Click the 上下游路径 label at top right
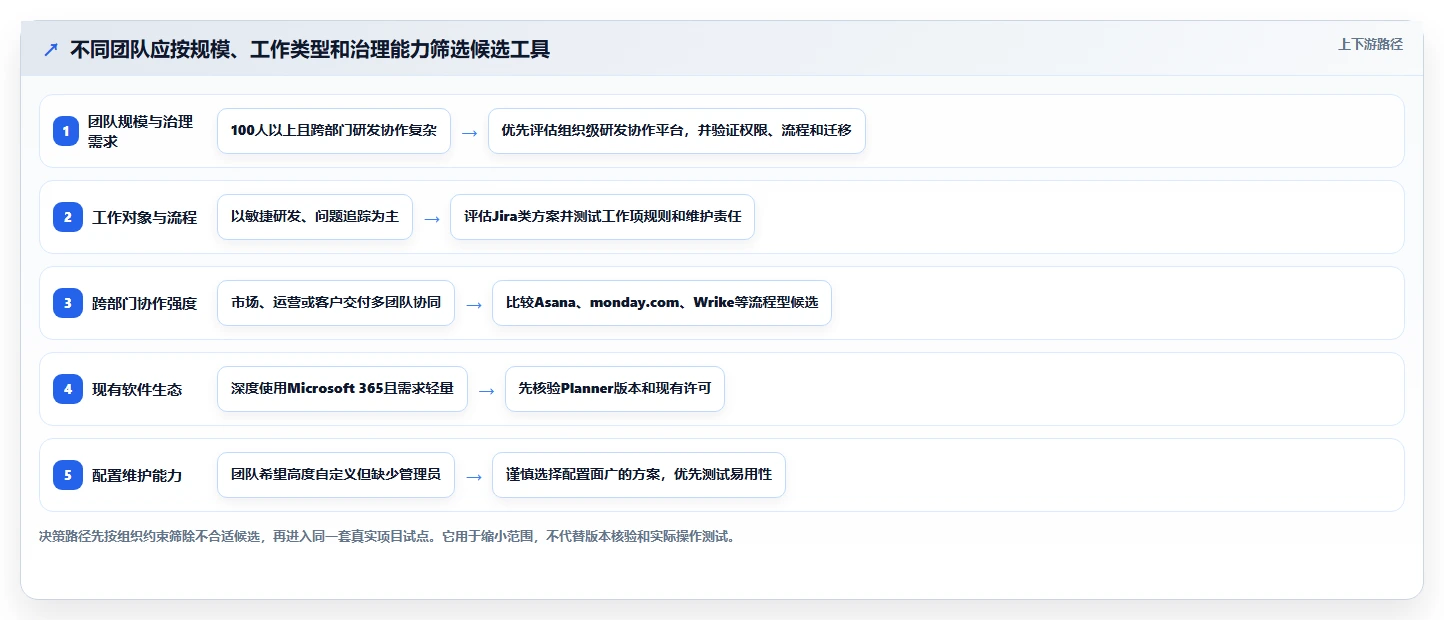 coord(1370,44)
